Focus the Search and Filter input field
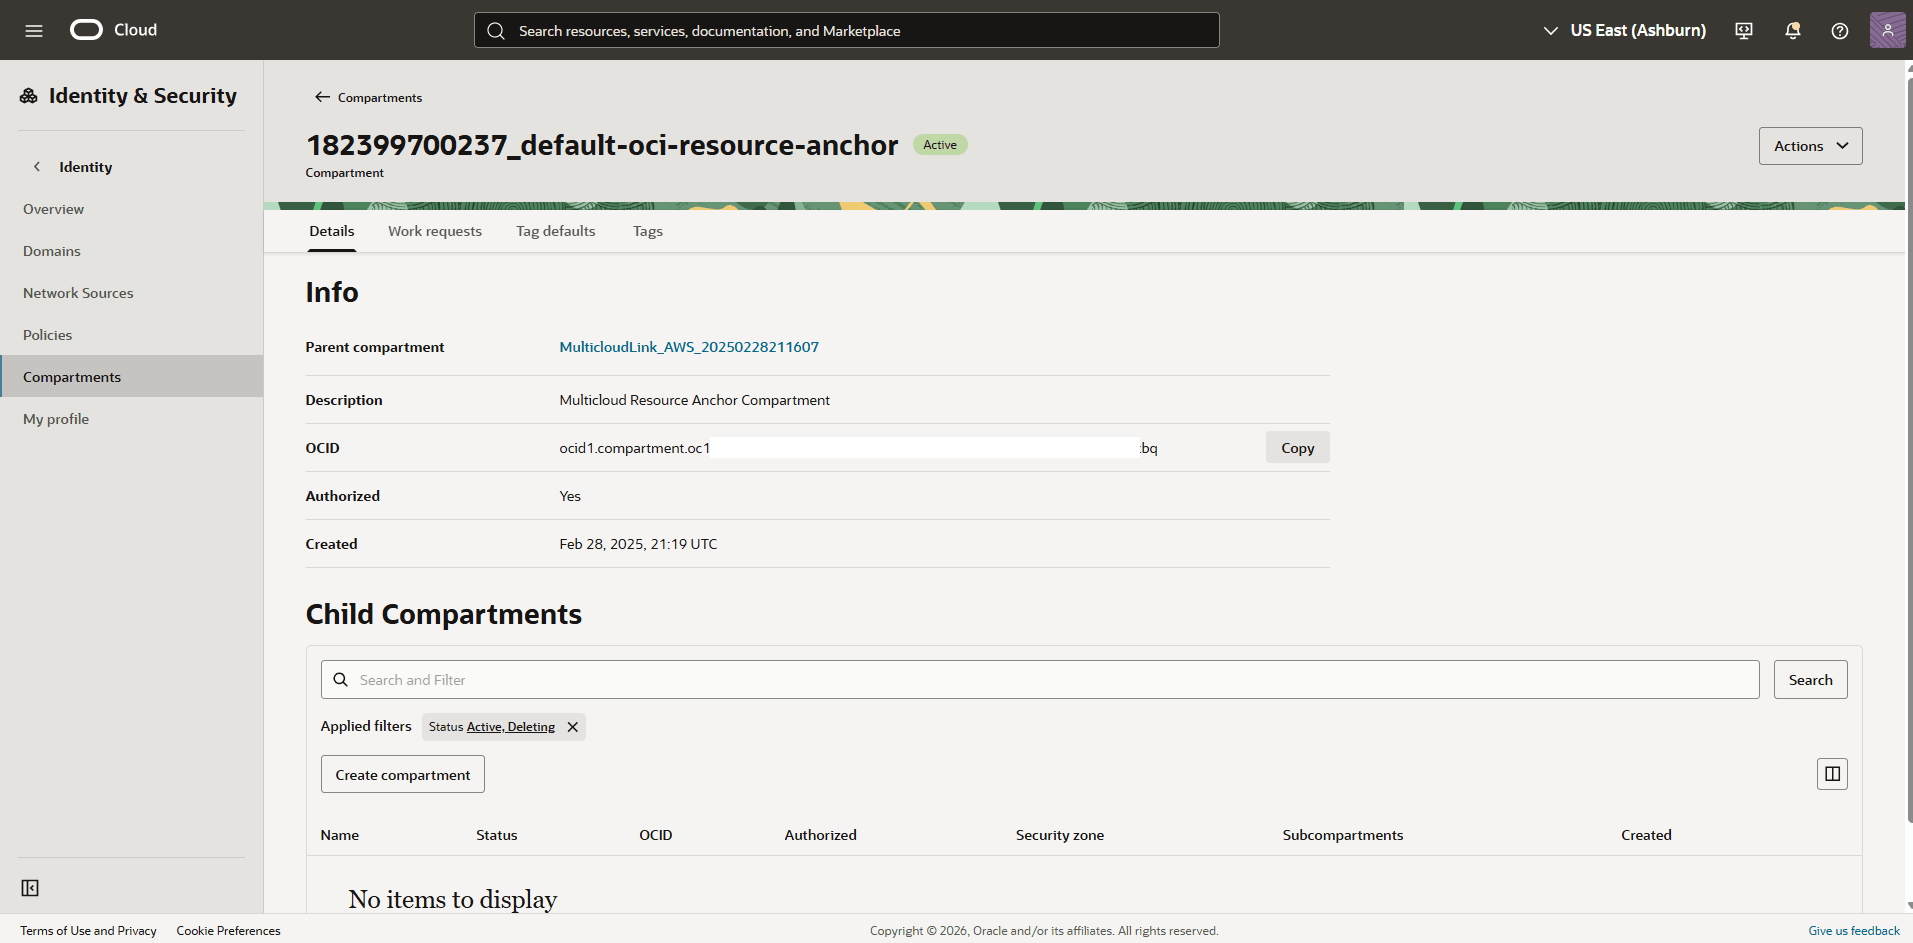 click(x=1040, y=680)
